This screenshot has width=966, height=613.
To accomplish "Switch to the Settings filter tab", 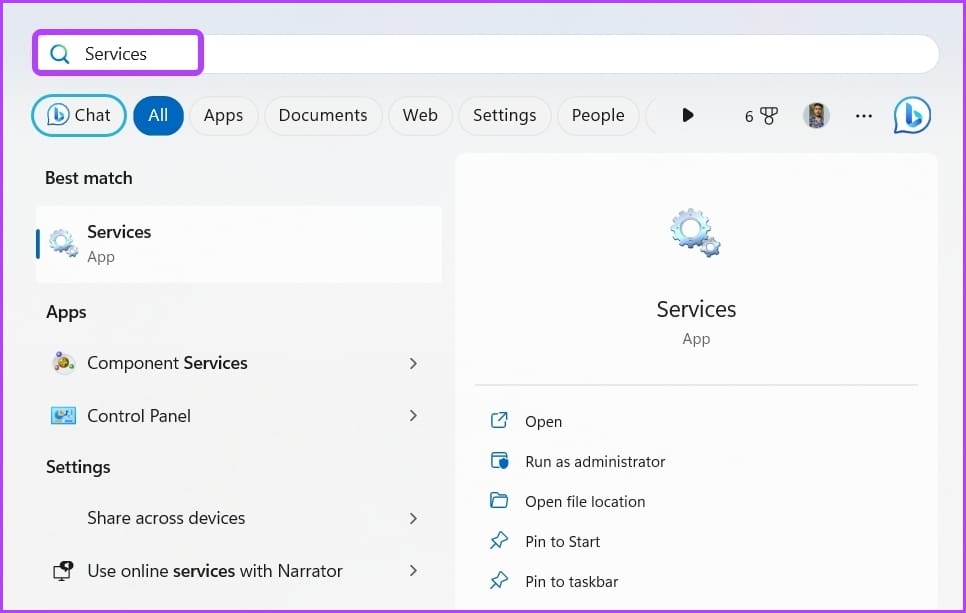I will pyautogui.click(x=505, y=115).
